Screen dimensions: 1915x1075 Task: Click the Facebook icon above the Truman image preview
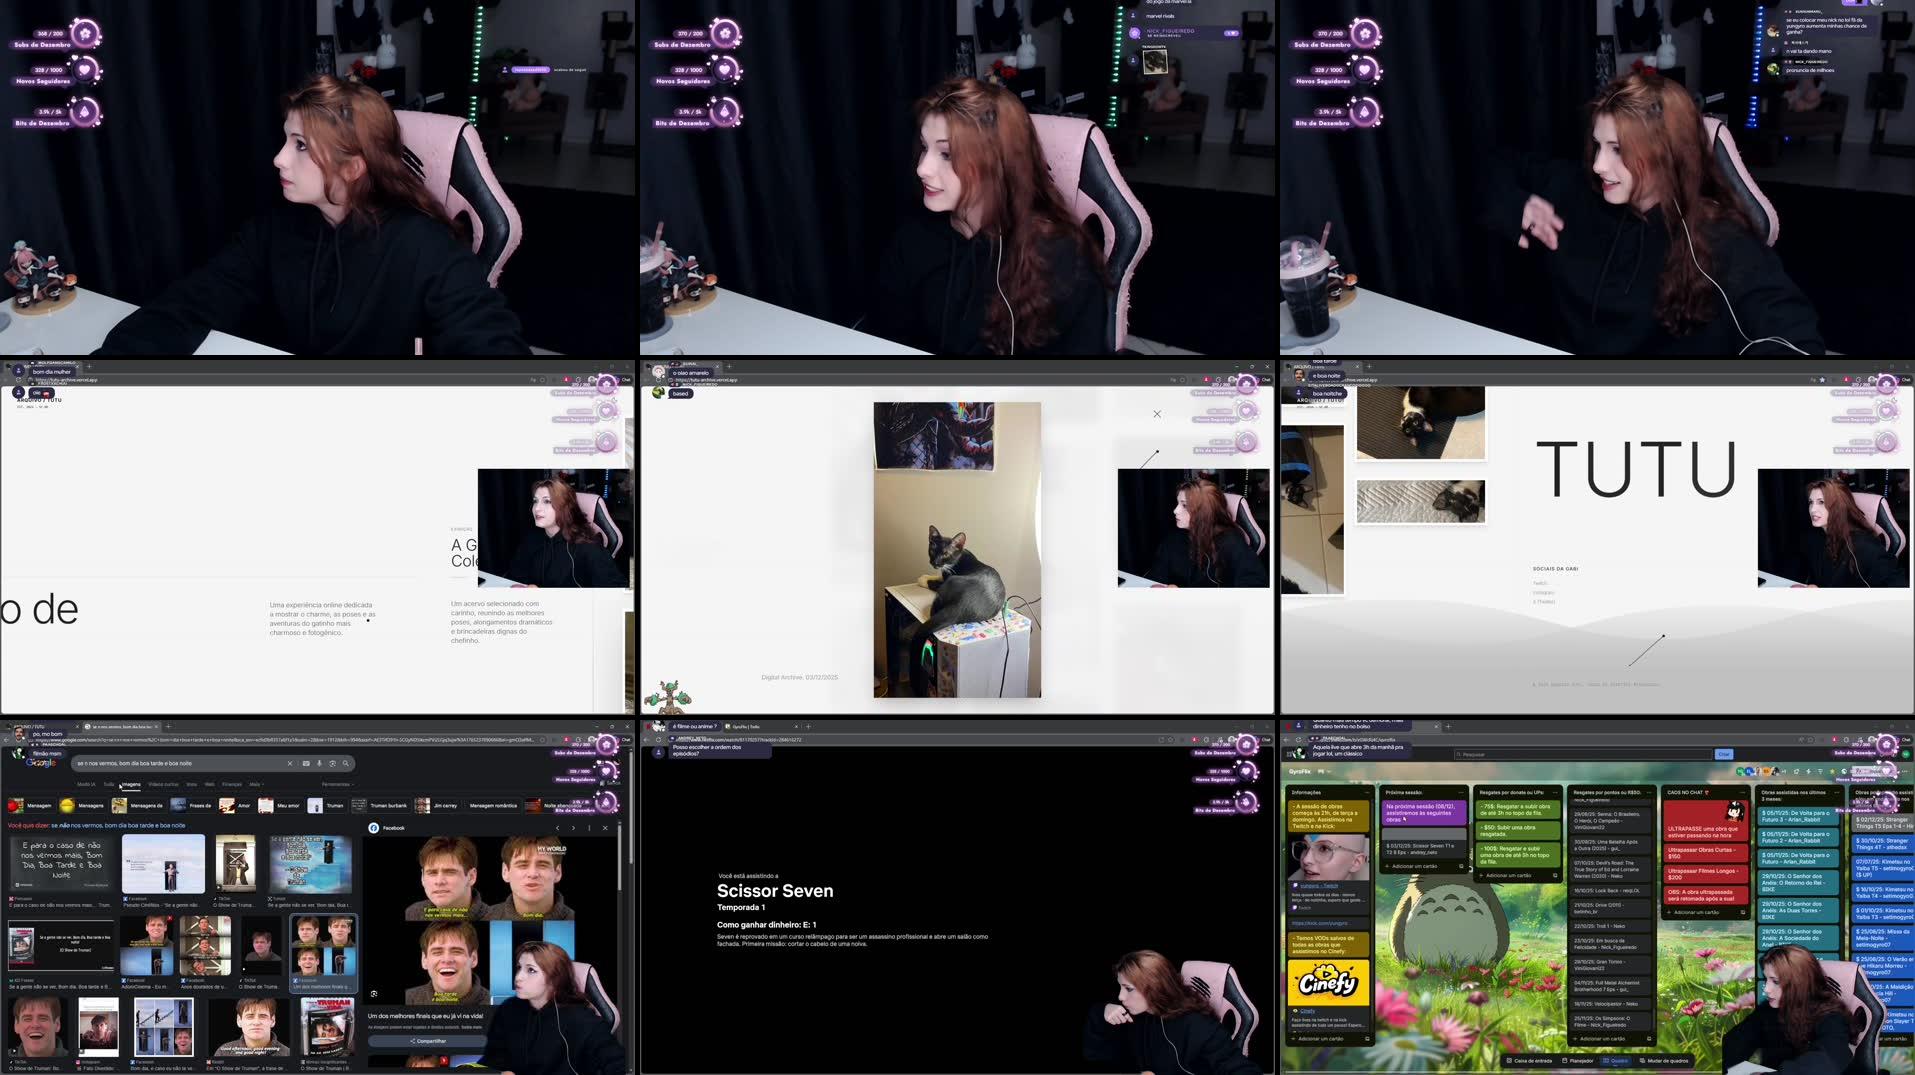[x=374, y=828]
